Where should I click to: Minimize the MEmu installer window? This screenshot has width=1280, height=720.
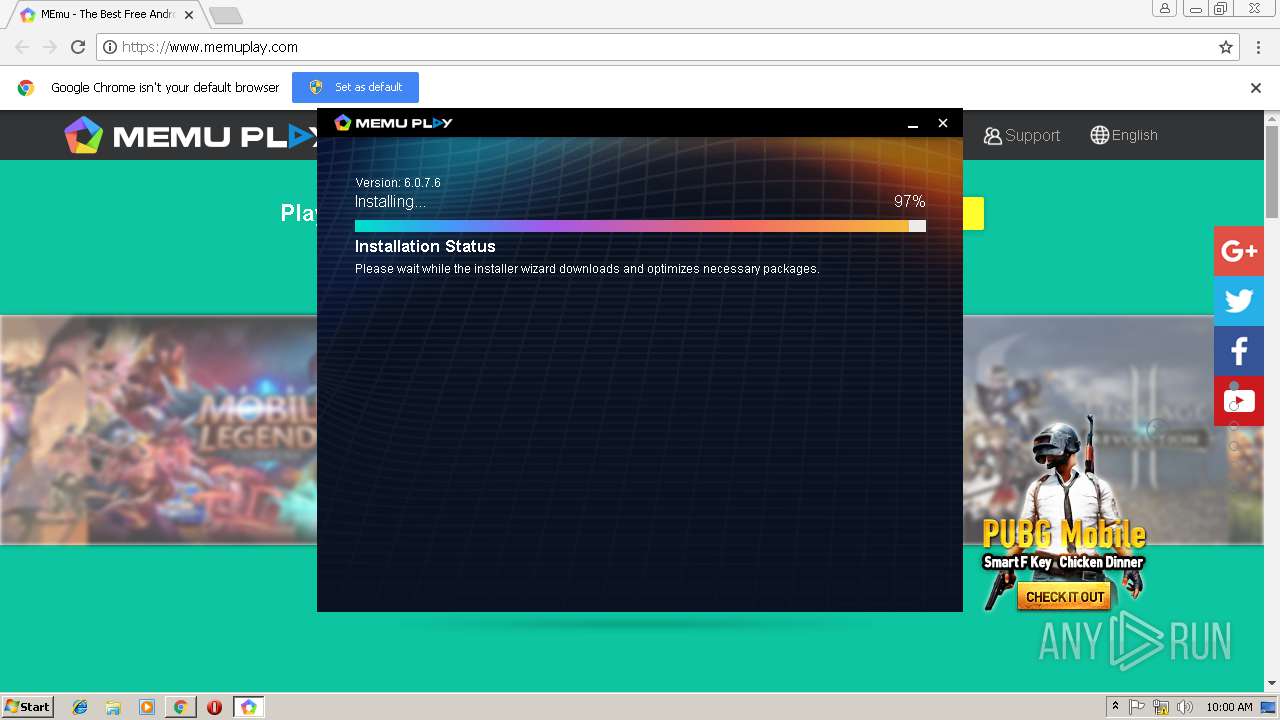[912, 123]
